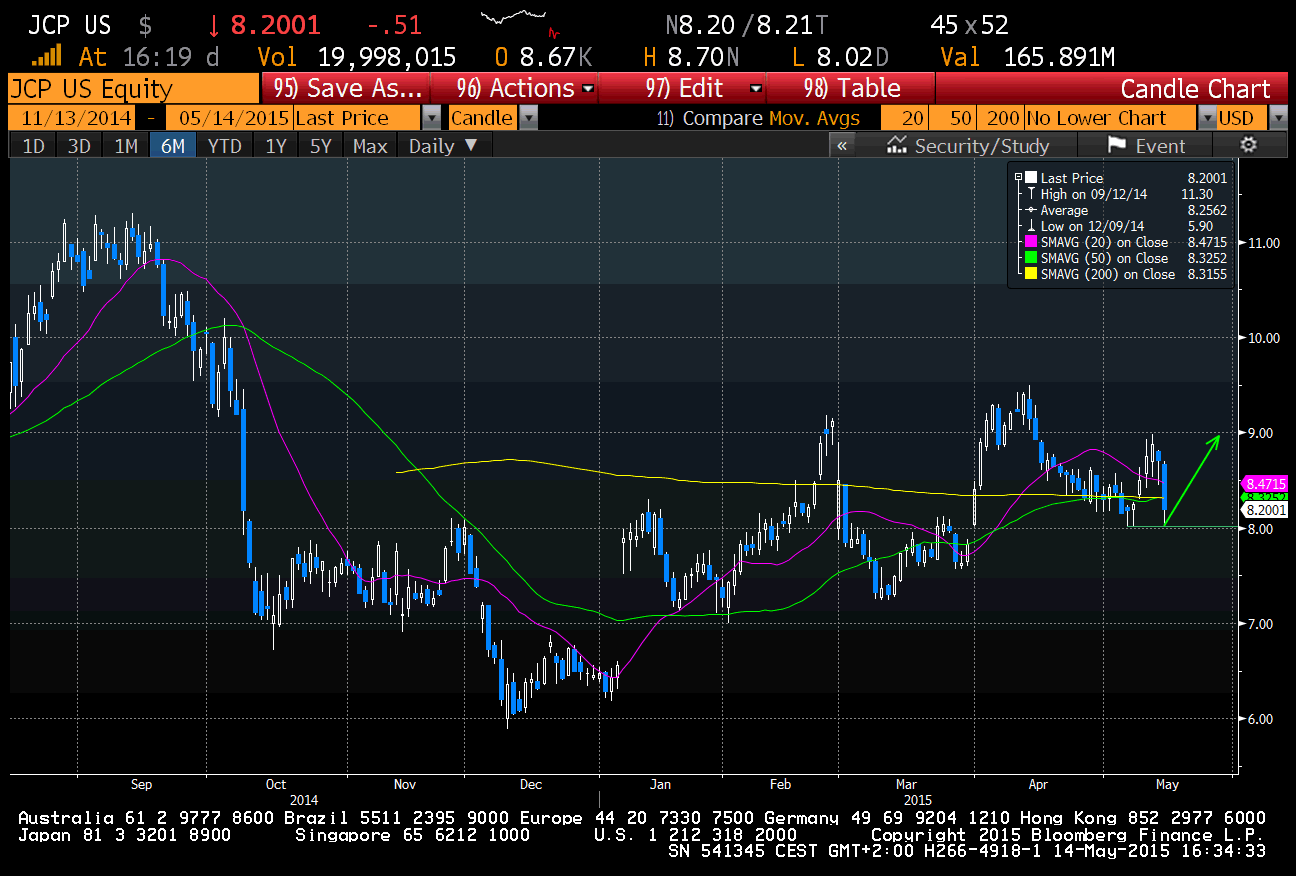Click the Average marker icon in legend
This screenshot has height=876, width=1296.
coord(1030,210)
